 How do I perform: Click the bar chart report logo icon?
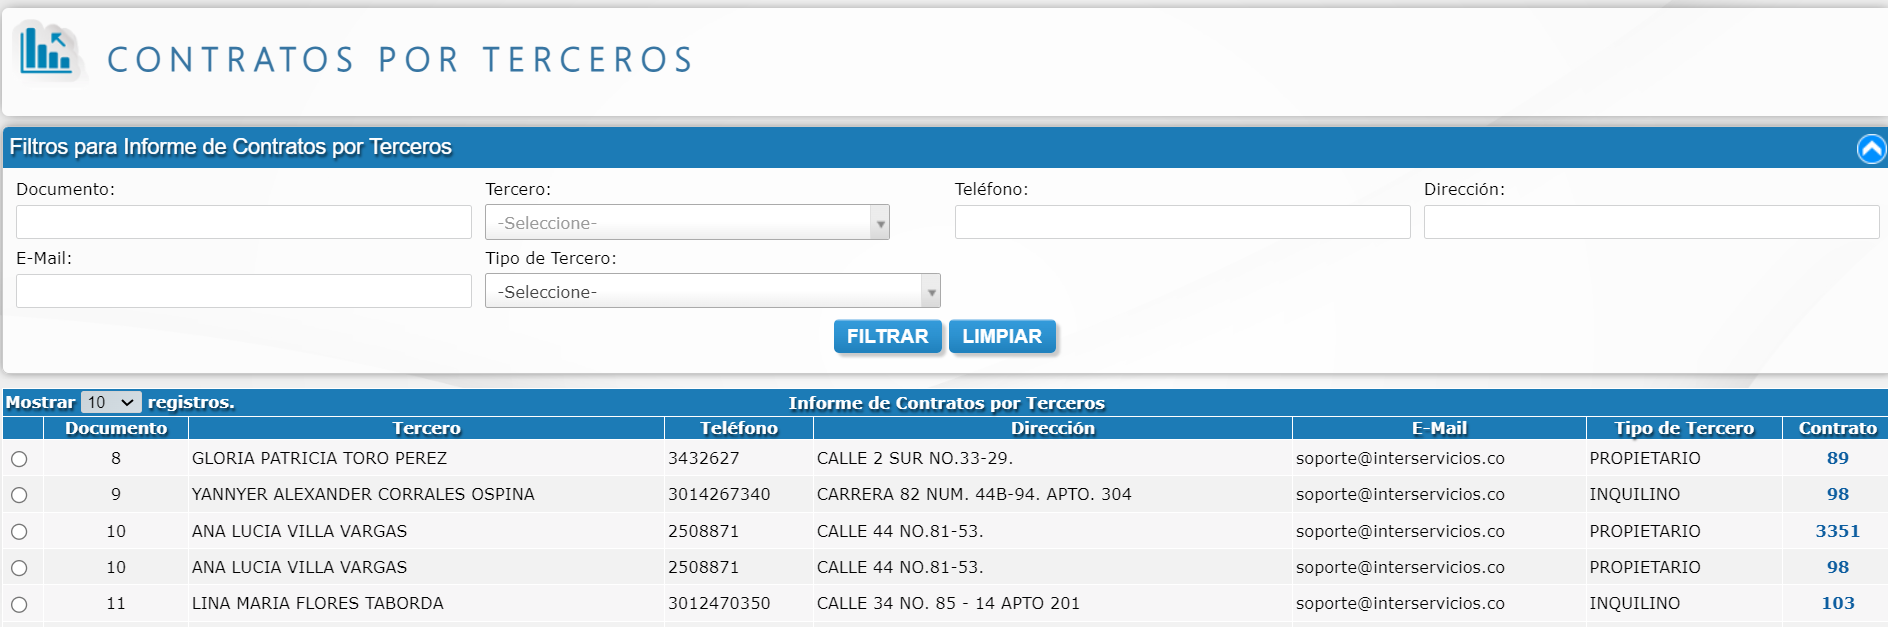(x=47, y=51)
